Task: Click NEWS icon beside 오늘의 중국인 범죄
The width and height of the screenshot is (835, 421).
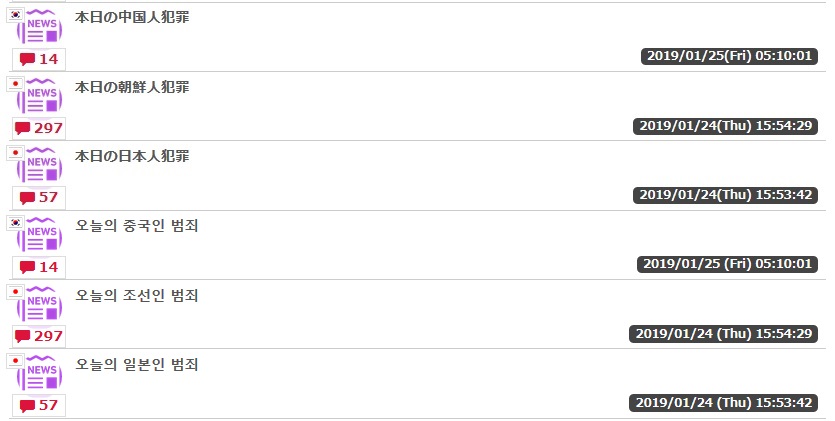Action: pos(42,235)
